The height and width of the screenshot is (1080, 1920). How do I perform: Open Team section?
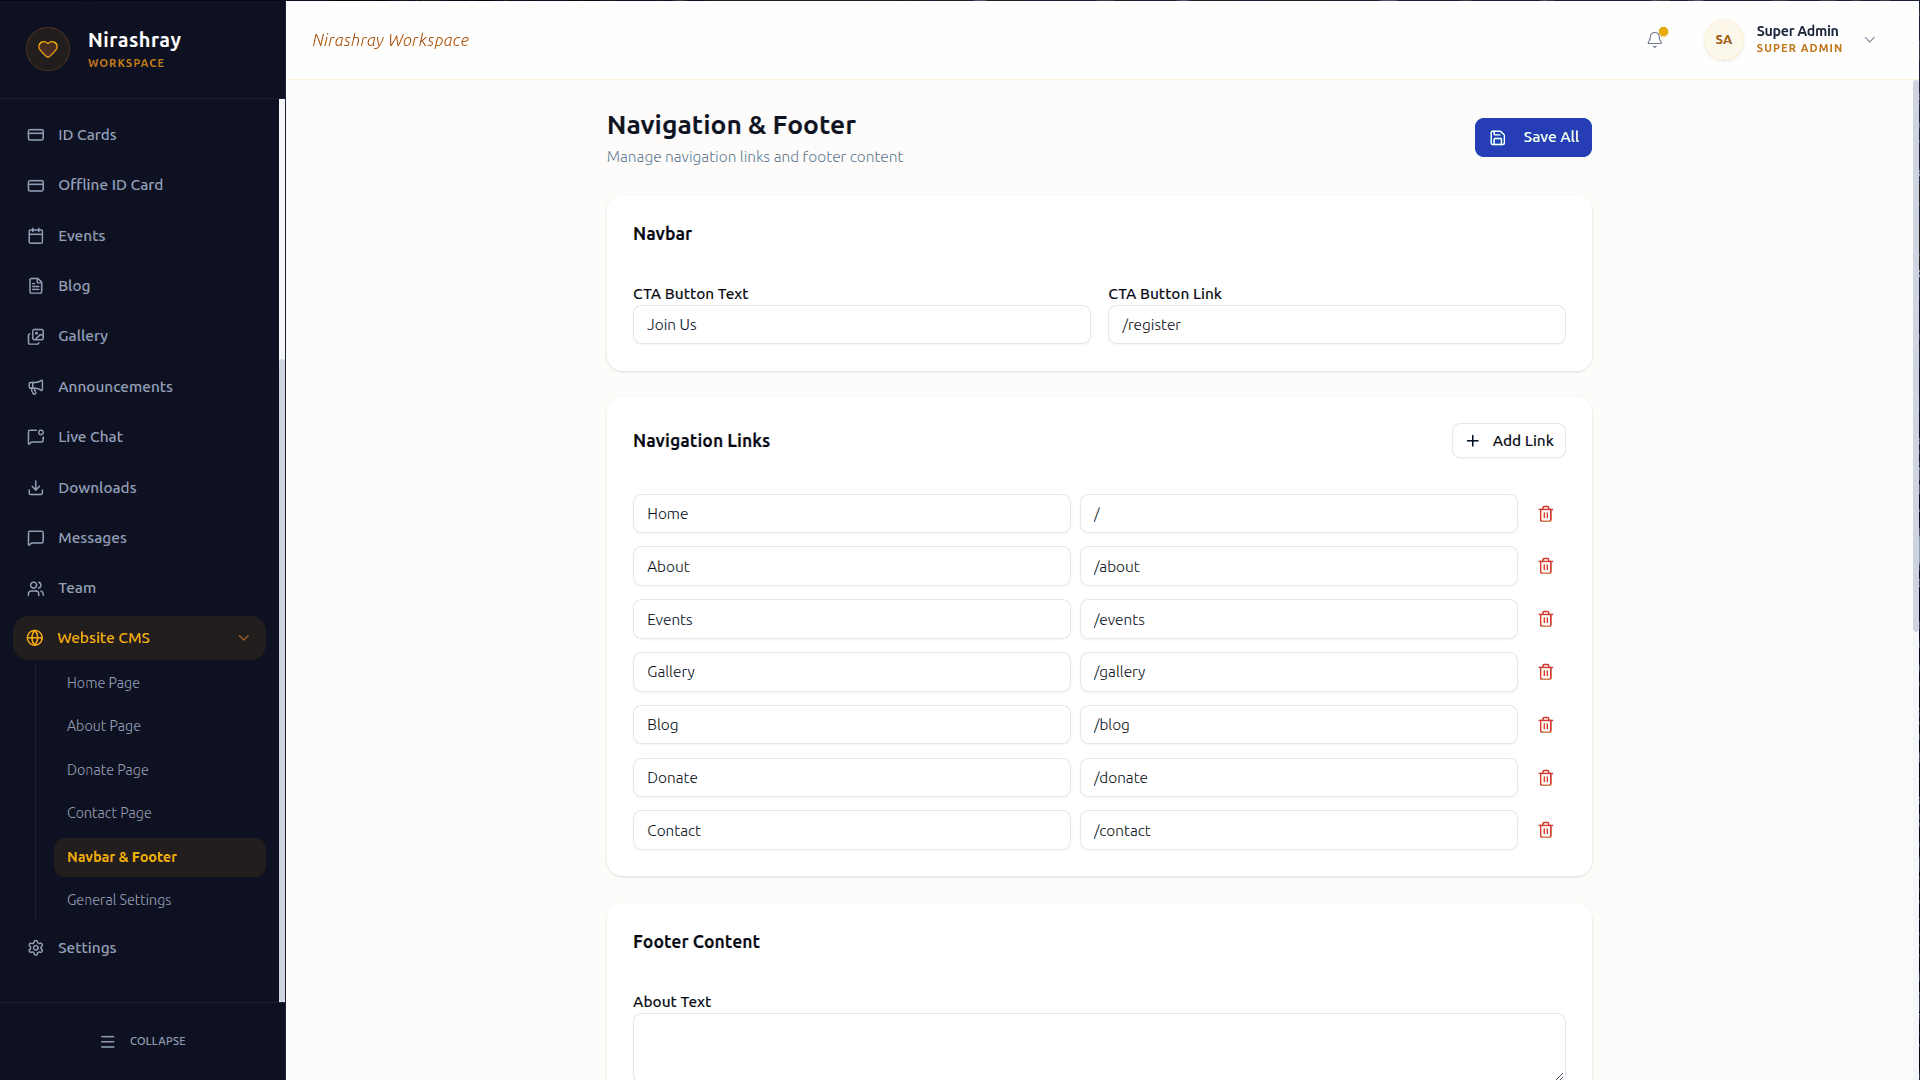[140, 588]
